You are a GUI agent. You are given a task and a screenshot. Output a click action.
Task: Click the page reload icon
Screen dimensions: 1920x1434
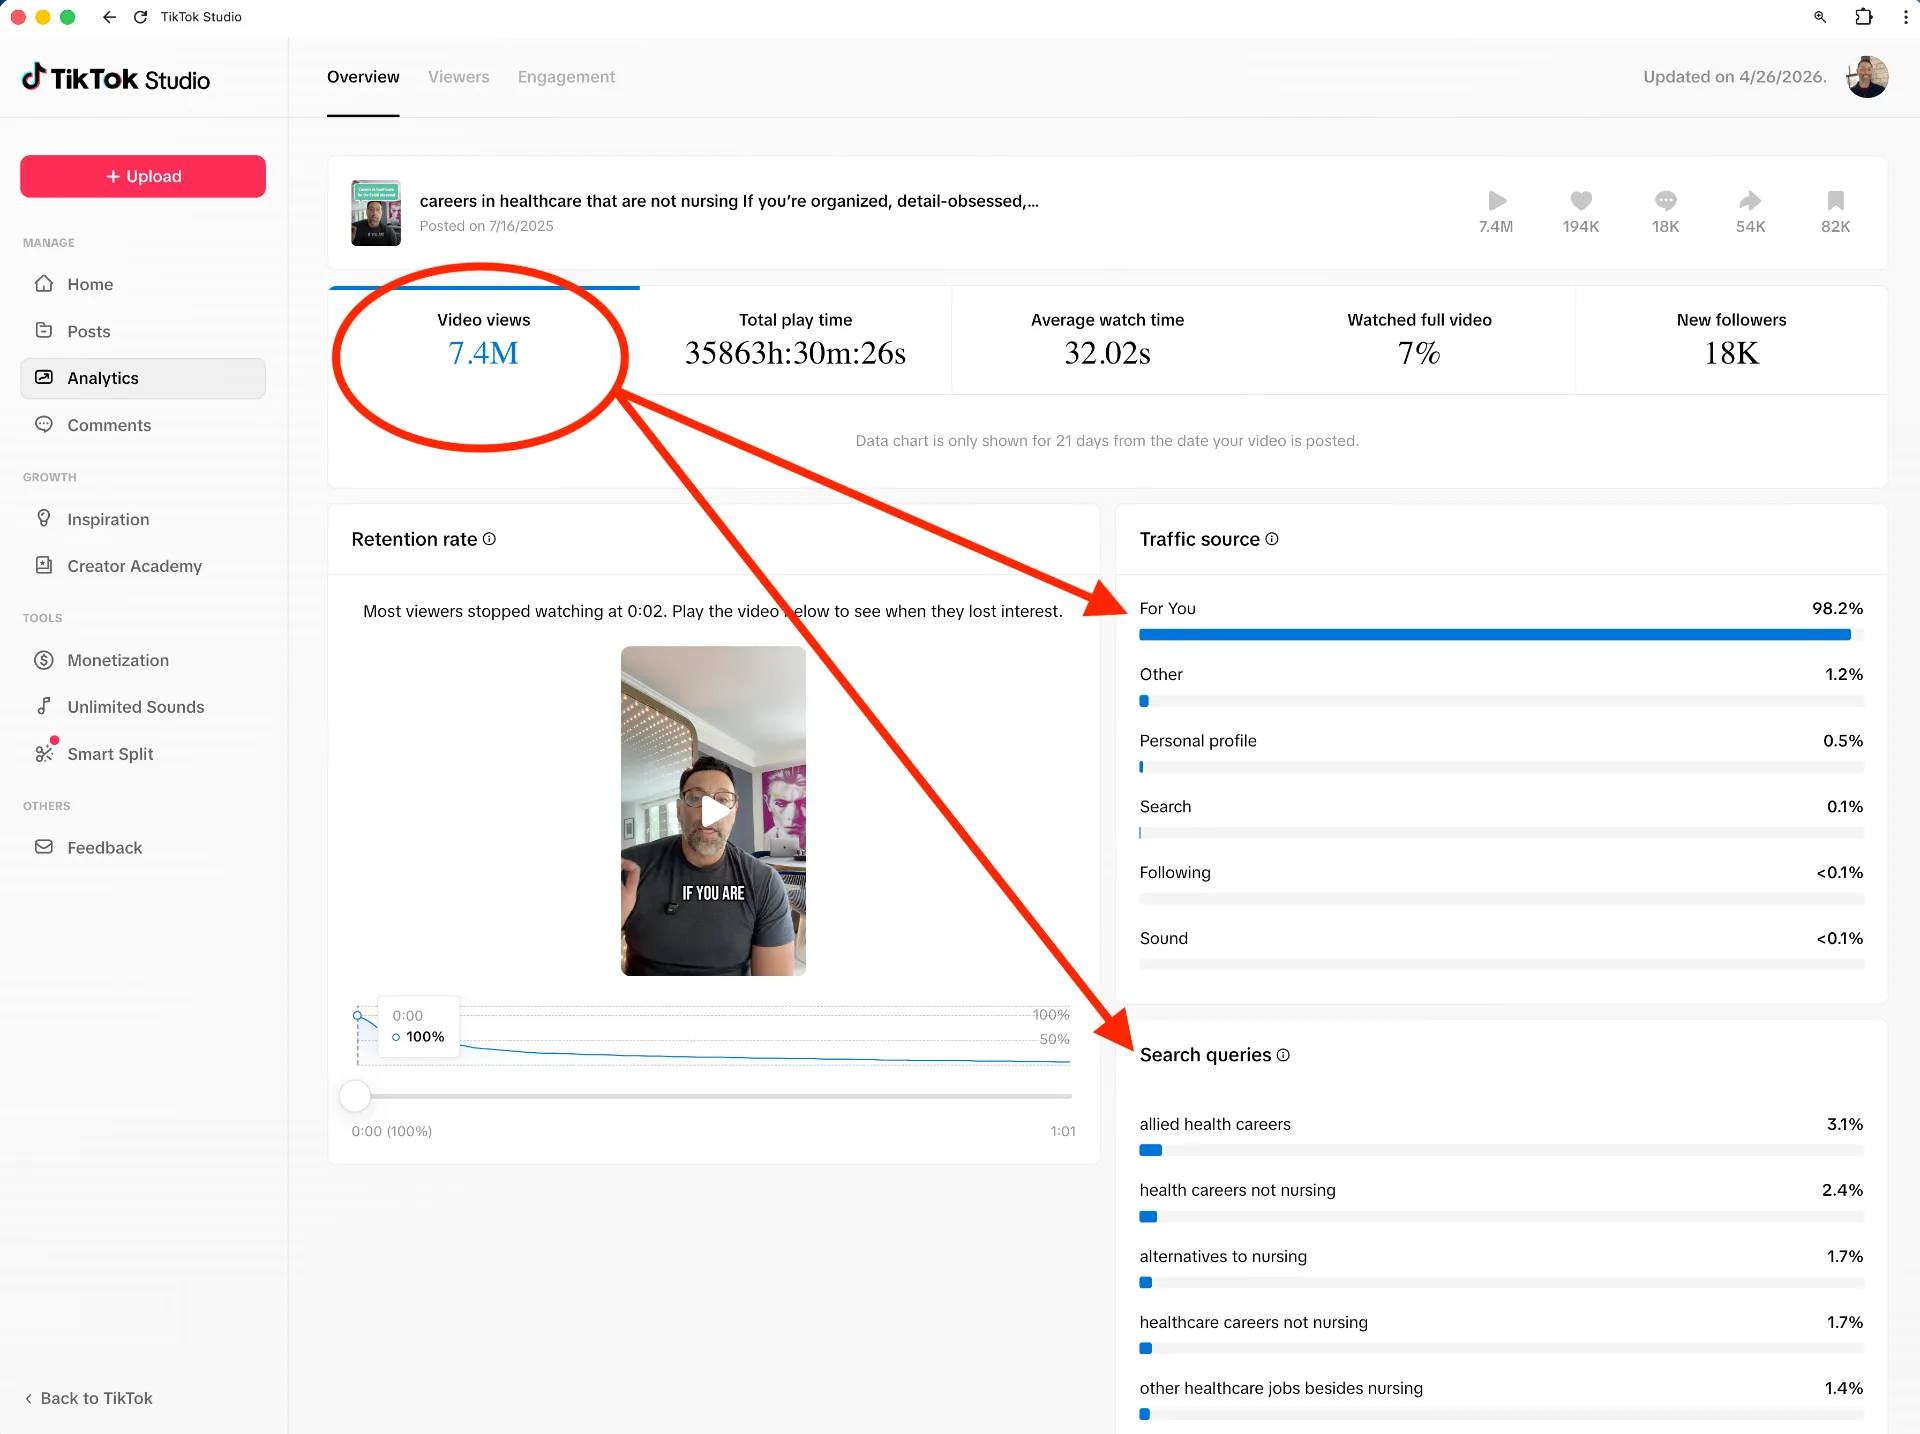140,17
